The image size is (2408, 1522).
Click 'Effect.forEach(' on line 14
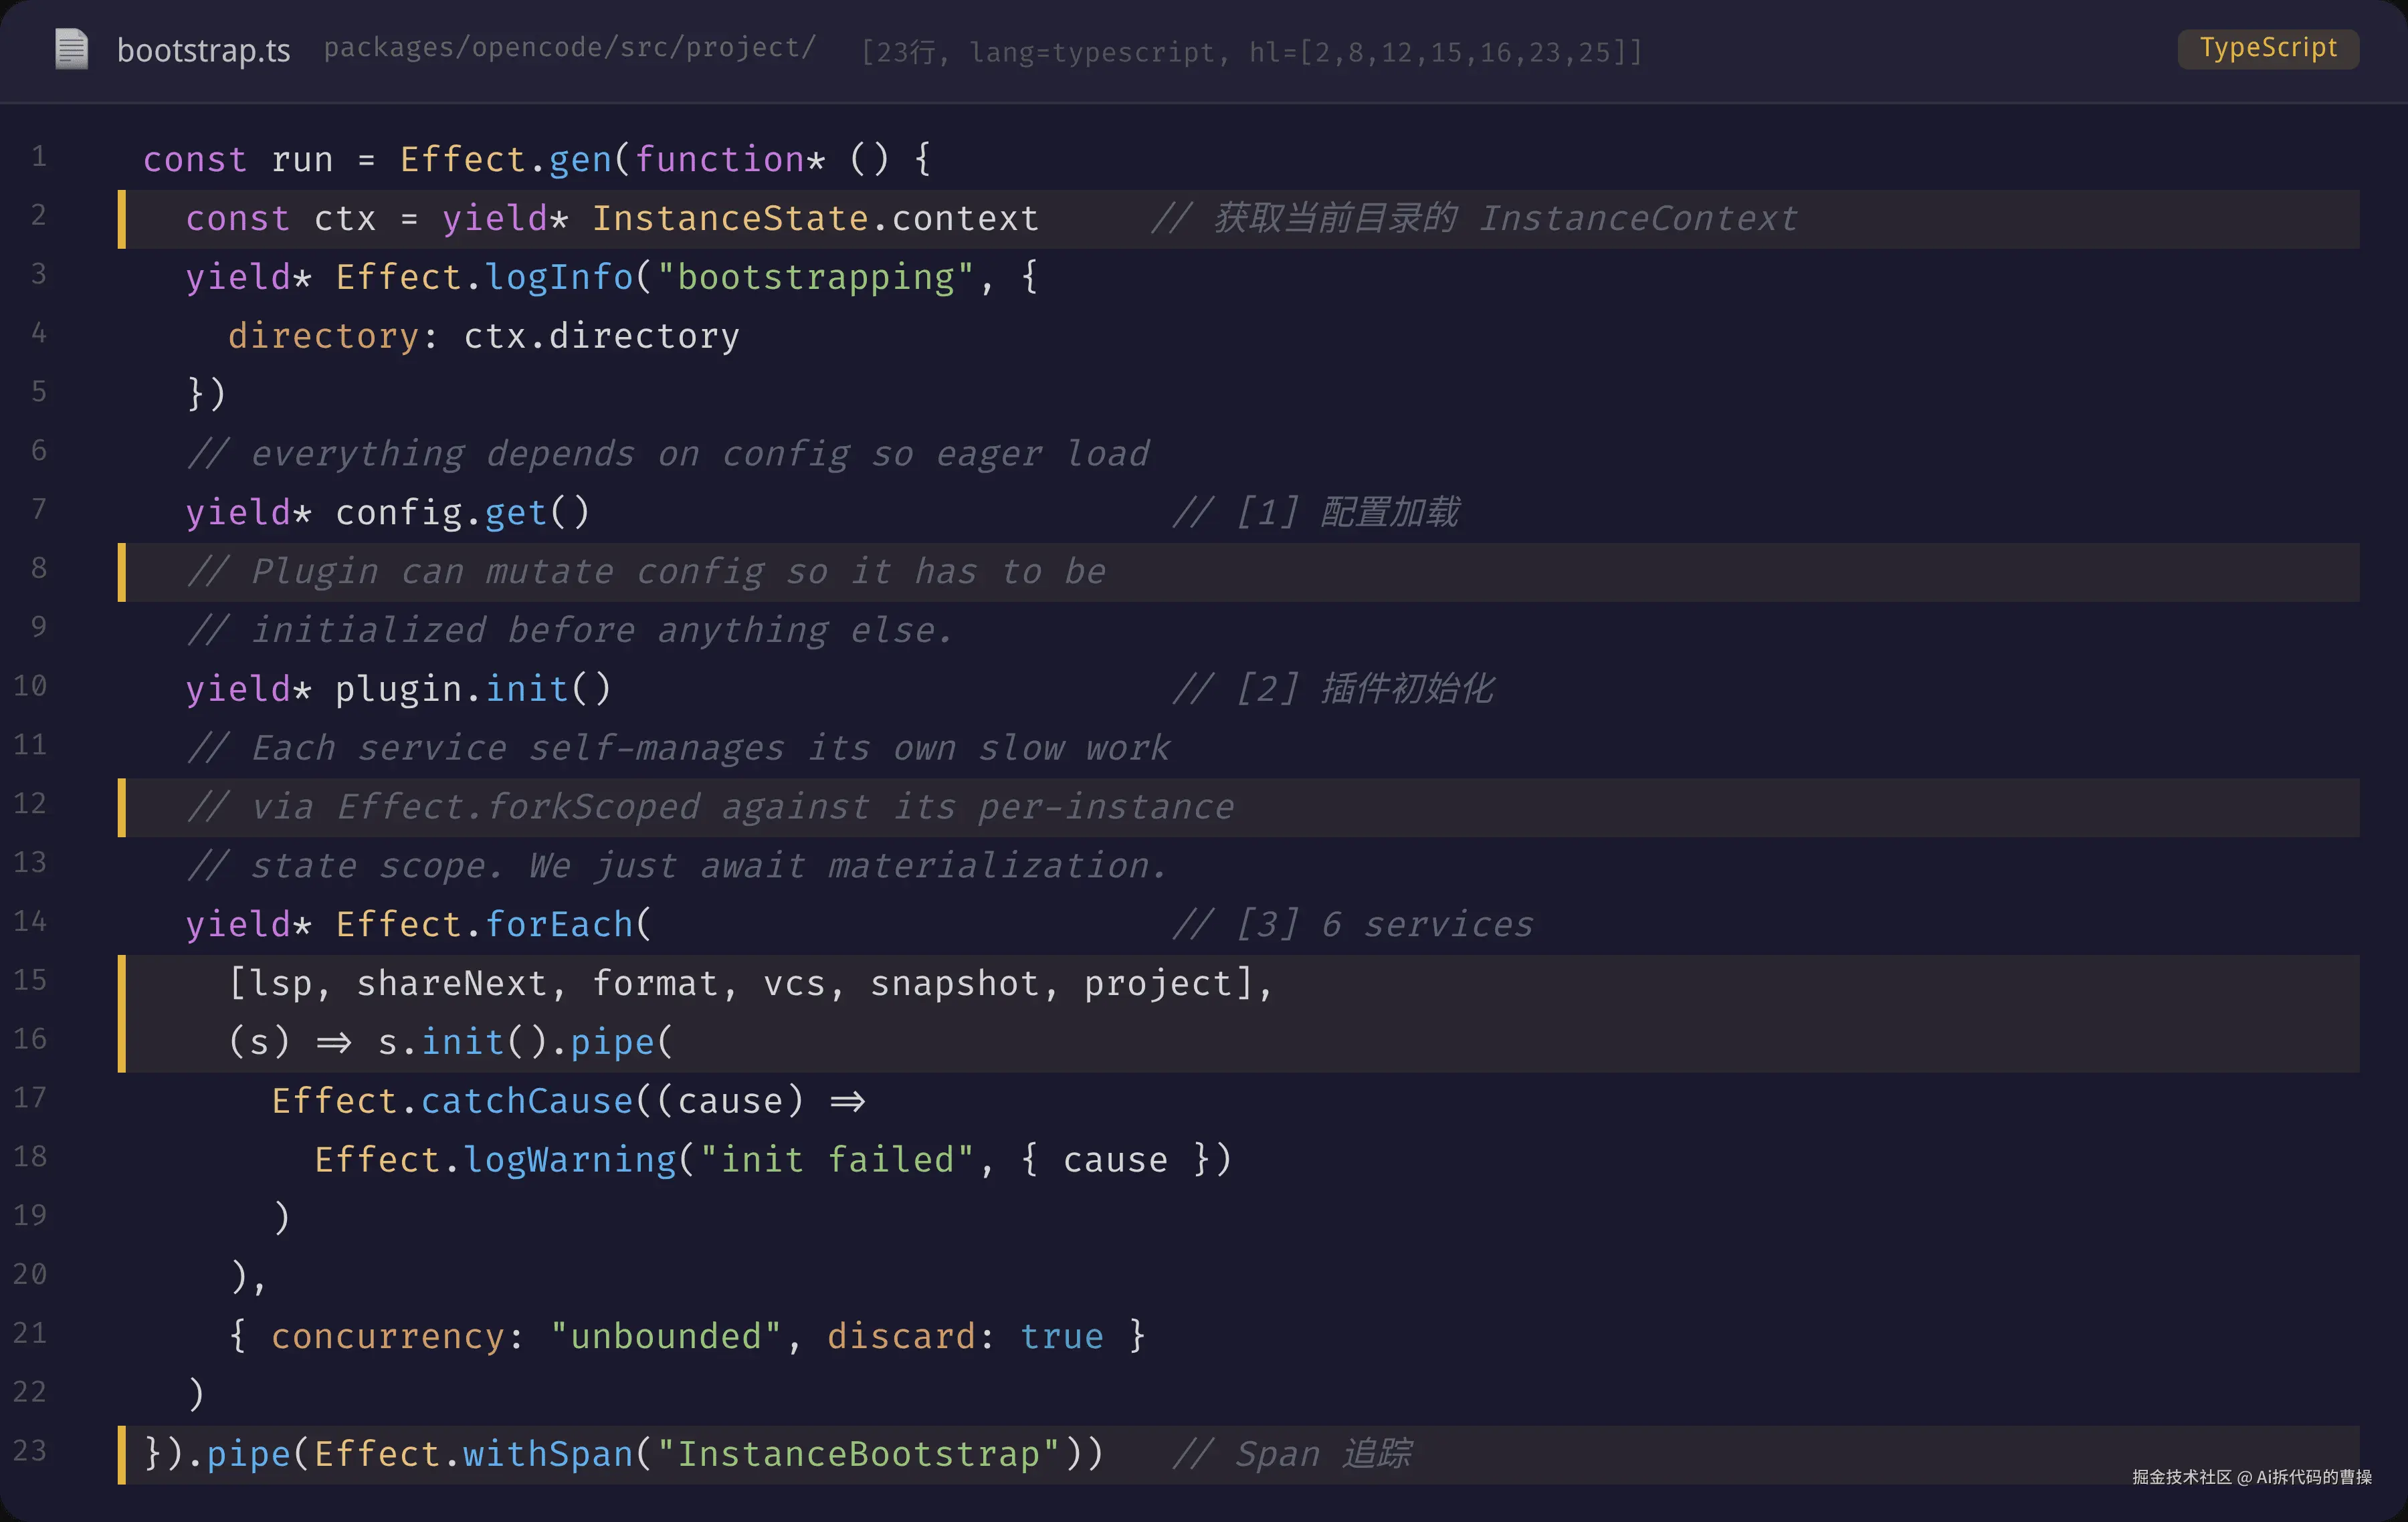[x=495, y=926]
